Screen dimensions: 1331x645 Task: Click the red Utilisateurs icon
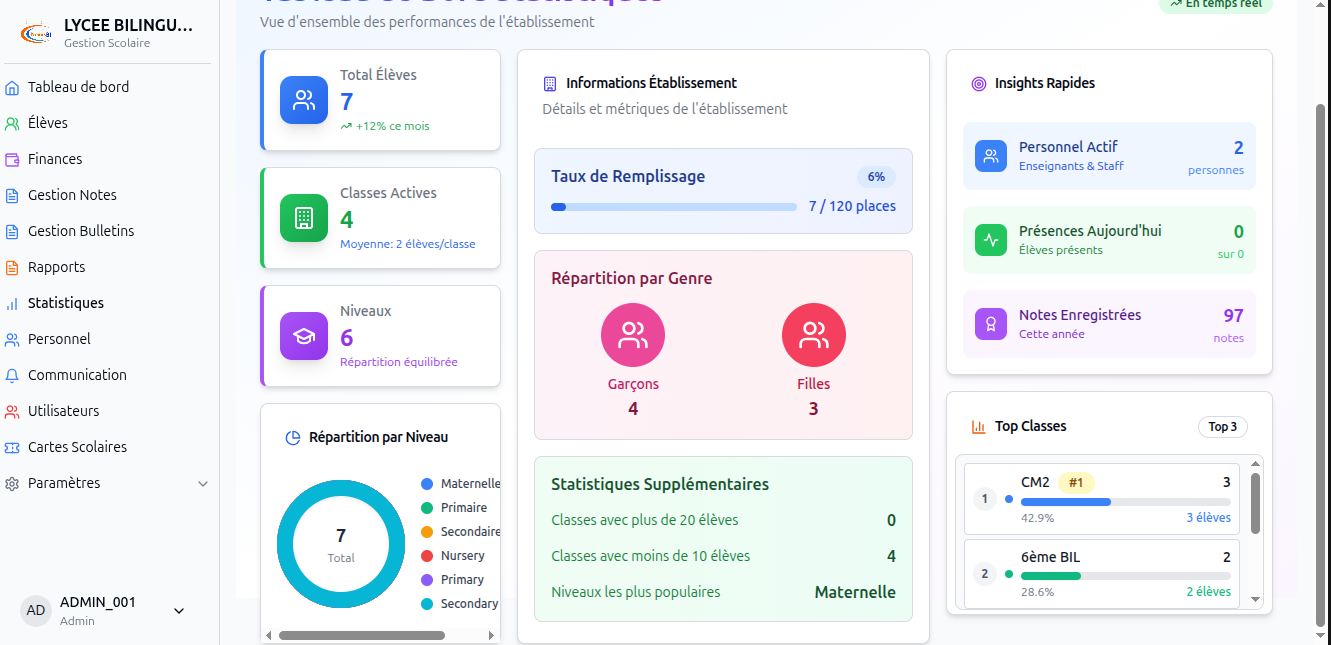[x=12, y=411]
